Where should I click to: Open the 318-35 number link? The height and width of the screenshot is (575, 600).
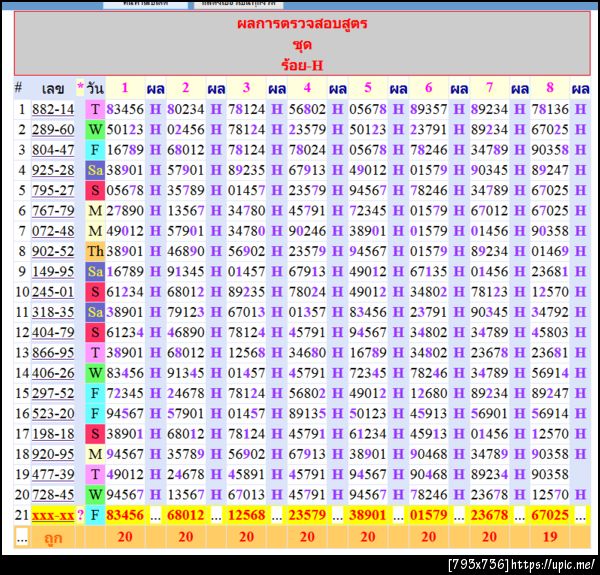click(x=53, y=312)
